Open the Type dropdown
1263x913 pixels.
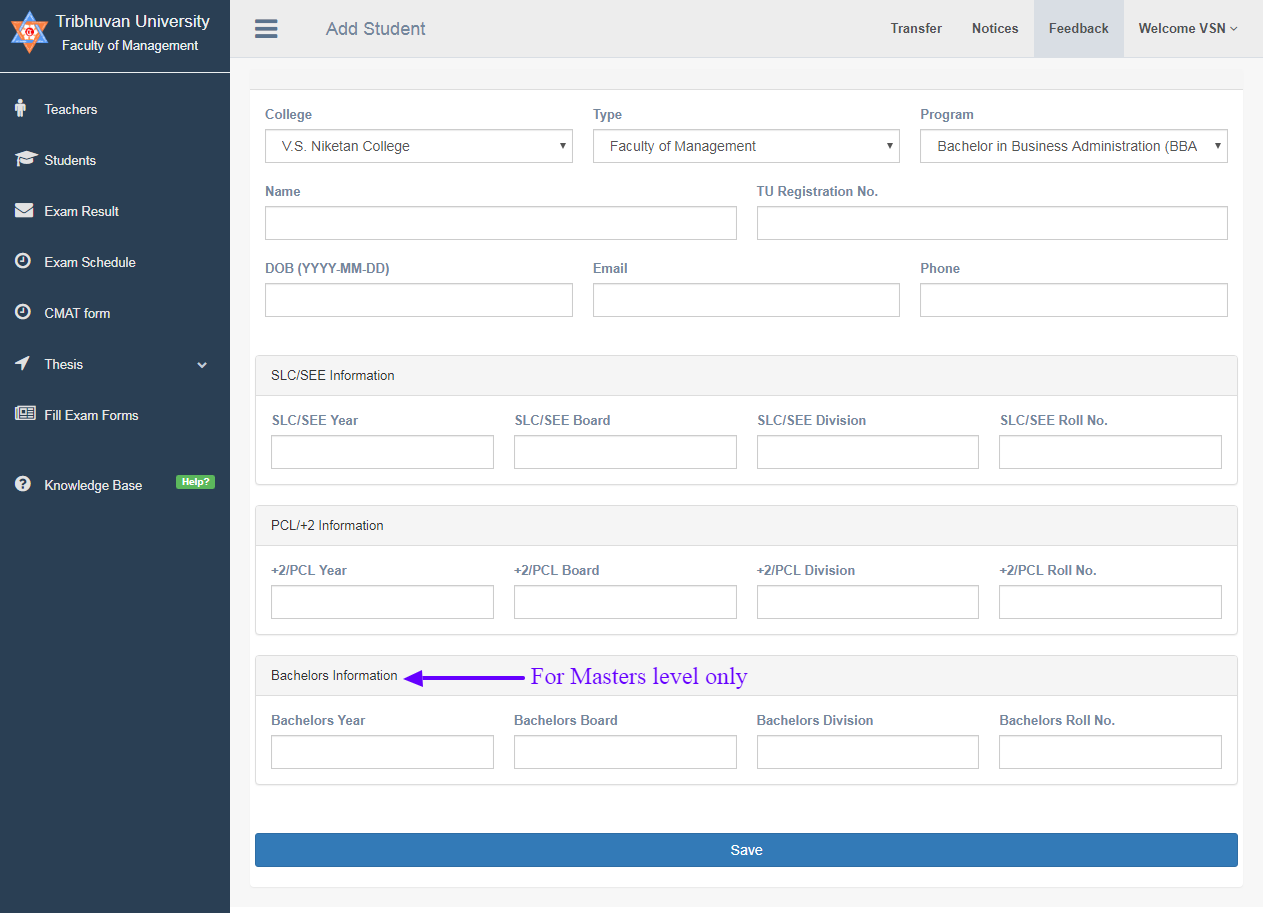(x=746, y=146)
